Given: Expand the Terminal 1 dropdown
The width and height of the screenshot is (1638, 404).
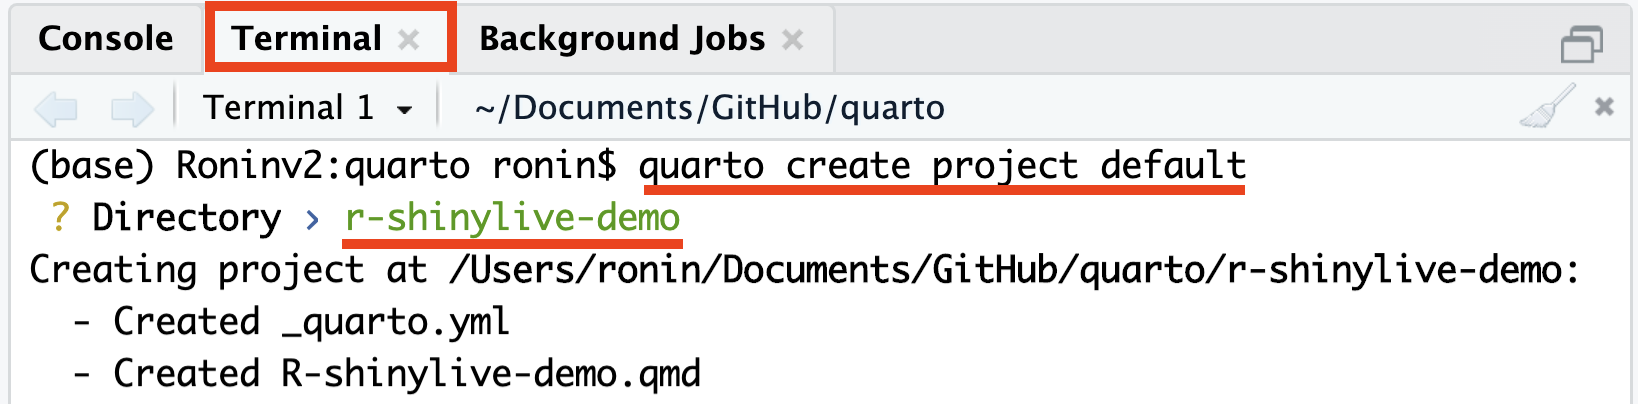Looking at the screenshot, I should point(405,109).
